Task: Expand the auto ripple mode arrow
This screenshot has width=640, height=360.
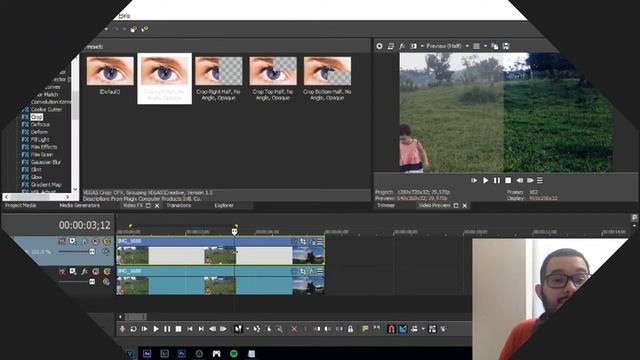Action: pos(423,329)
